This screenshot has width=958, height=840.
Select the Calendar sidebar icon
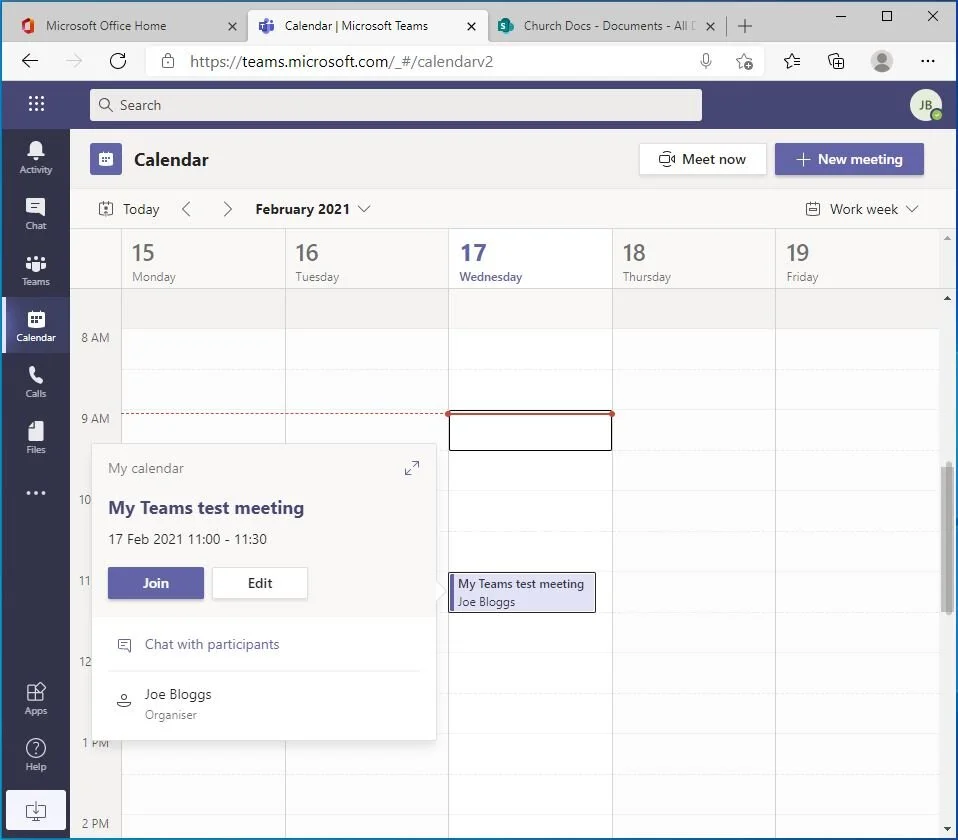coord(35,326)
